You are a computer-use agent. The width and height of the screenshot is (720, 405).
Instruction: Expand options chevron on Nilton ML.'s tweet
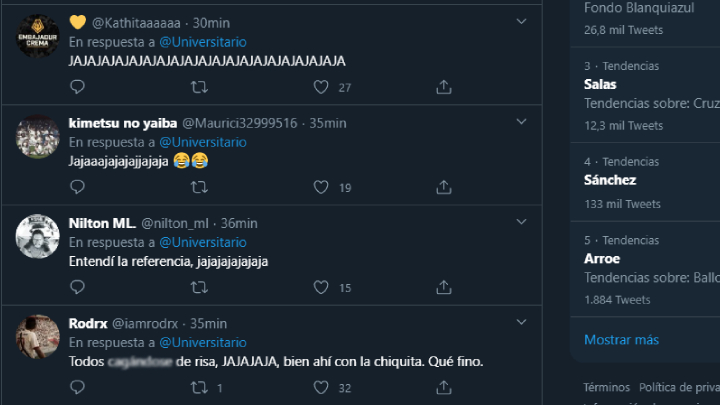click(521, 221)
